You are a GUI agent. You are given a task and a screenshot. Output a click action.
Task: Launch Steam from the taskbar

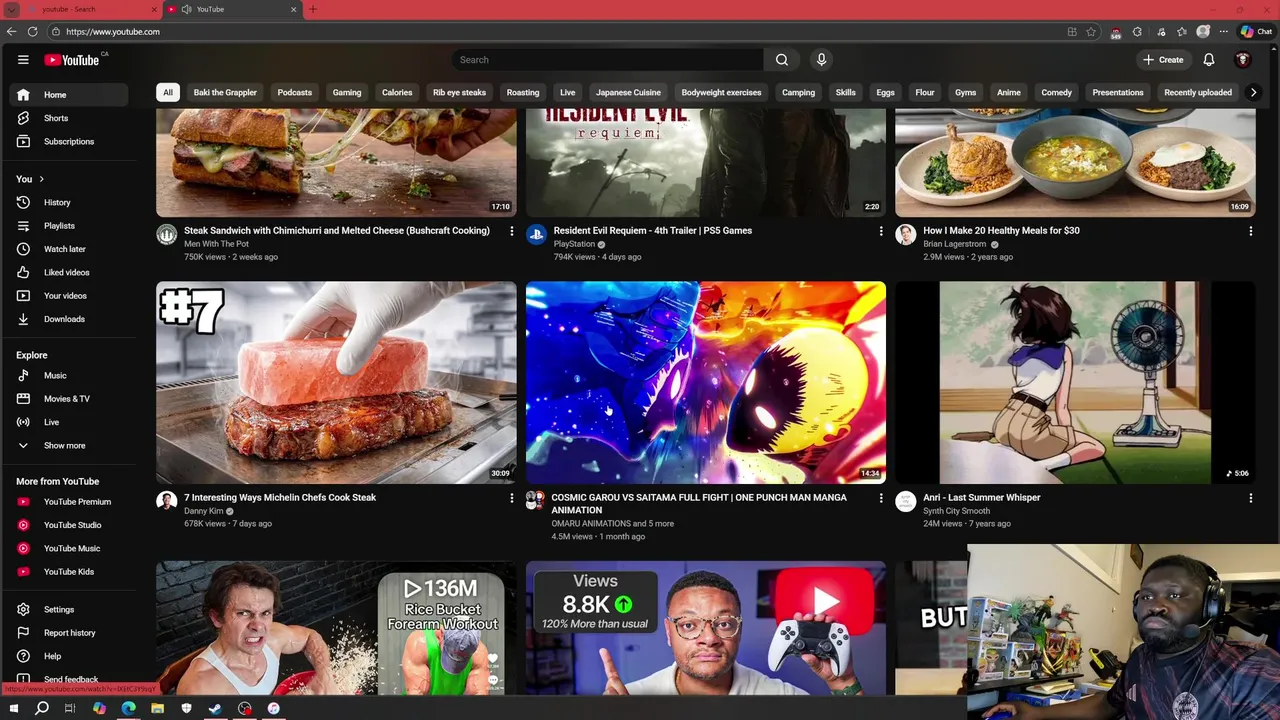click(x=215, y=708)
